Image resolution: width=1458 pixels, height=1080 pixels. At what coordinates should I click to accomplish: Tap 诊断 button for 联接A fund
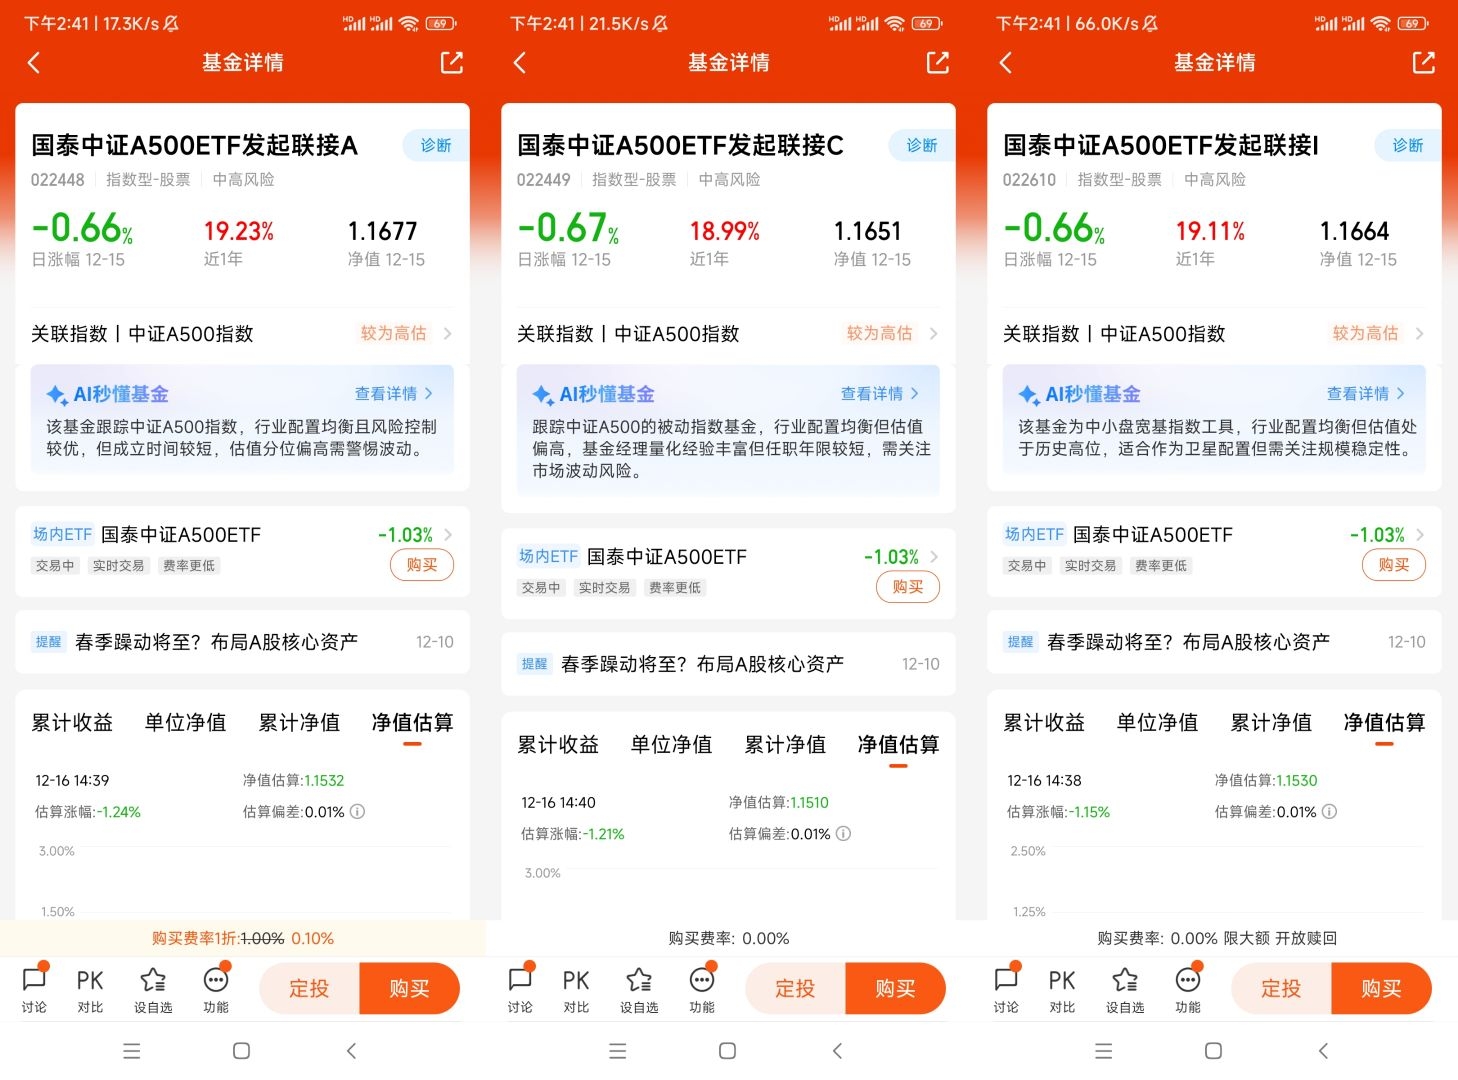(x=435, y=146)
